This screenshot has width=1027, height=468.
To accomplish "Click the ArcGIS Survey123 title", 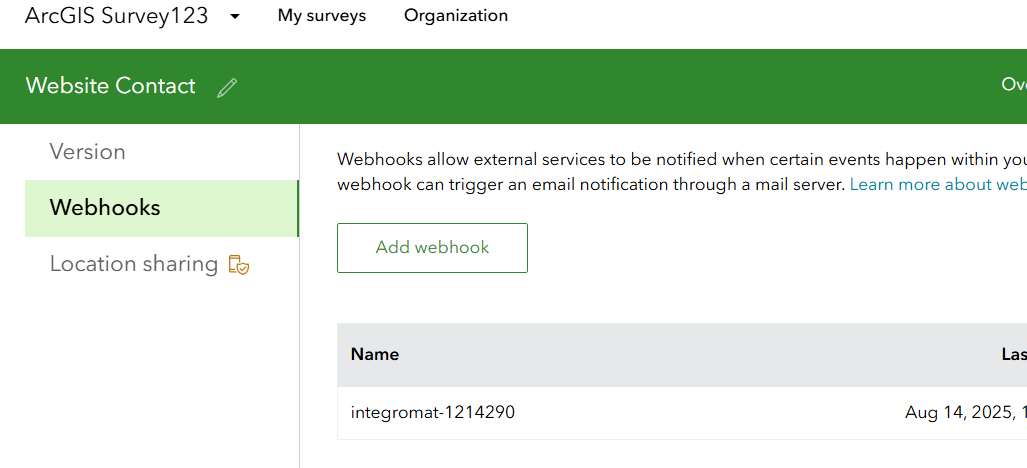I will (117, 16).
